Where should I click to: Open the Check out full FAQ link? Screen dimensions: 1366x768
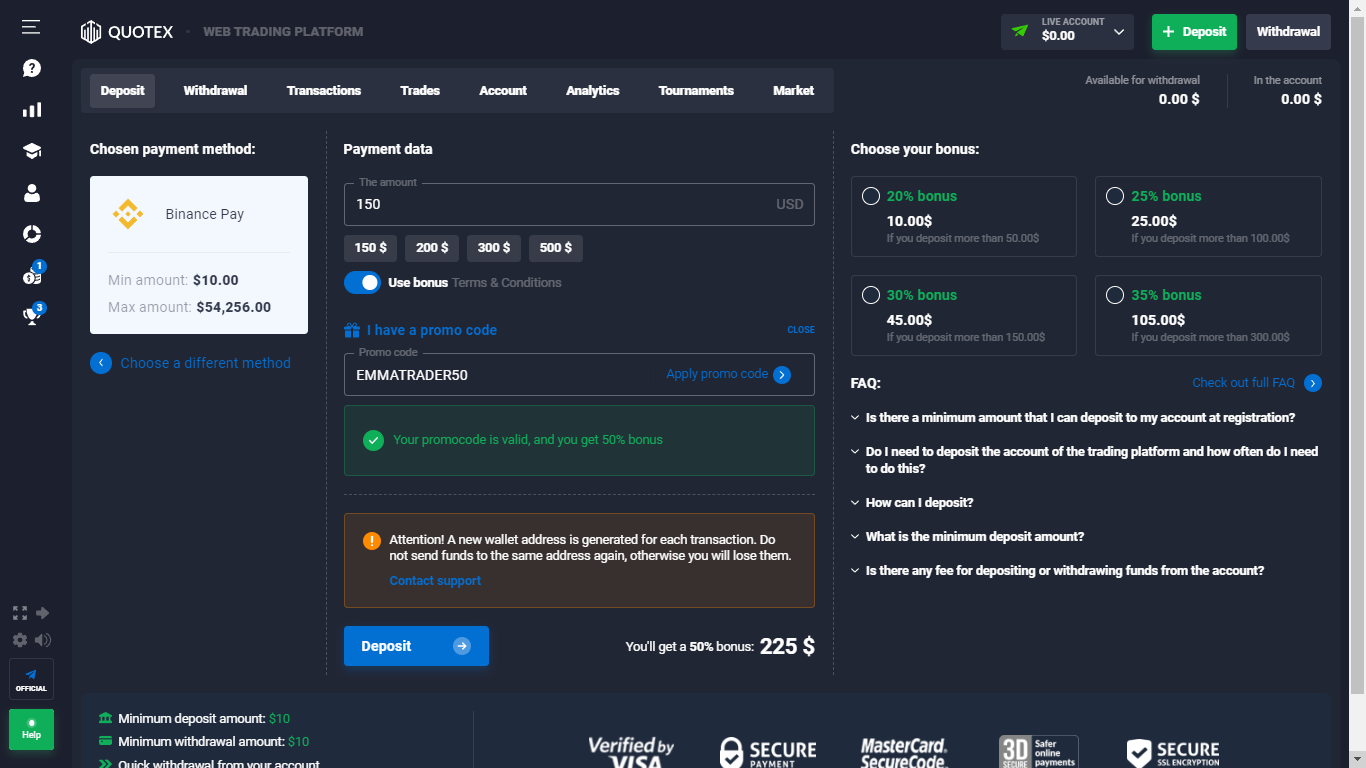pyautogui.click(x=1244, y=383)
